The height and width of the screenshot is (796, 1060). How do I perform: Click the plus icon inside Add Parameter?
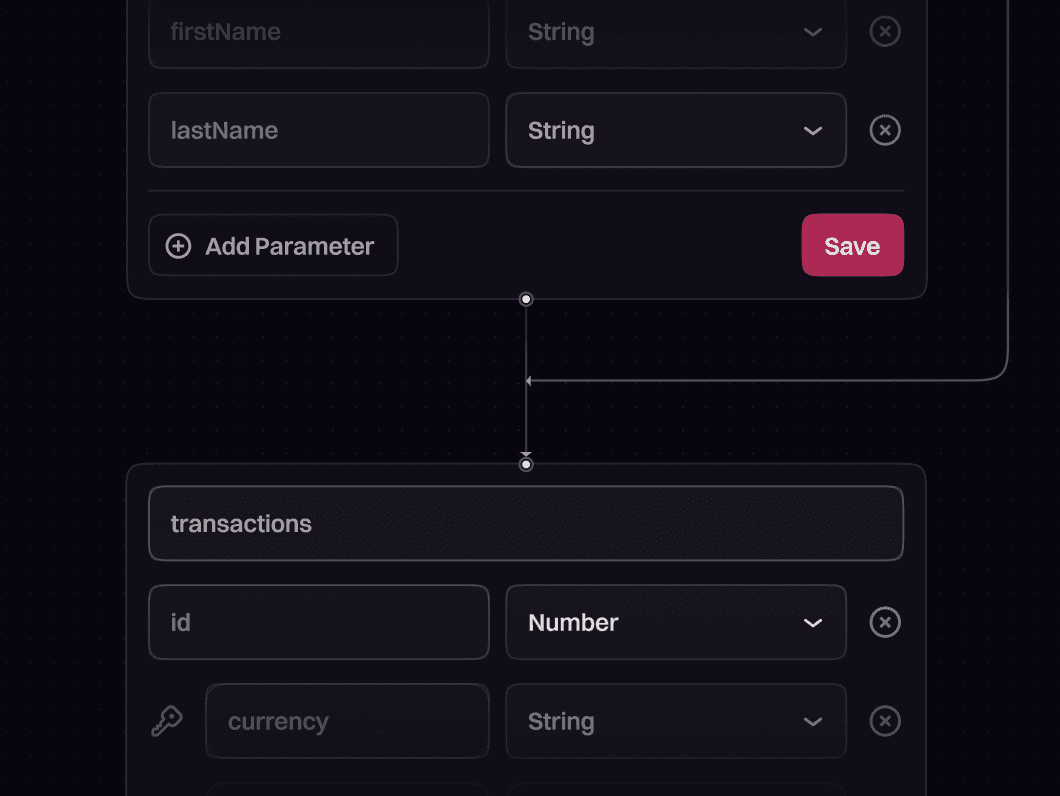[177, 245]
